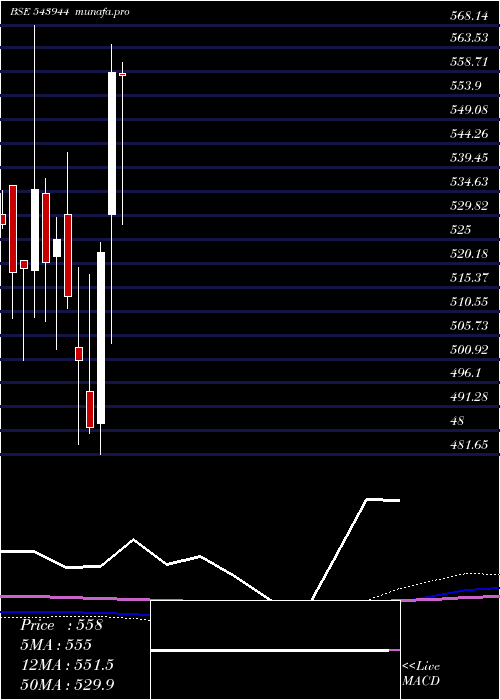Click the '5MA : 555' readout

point(56,645)
